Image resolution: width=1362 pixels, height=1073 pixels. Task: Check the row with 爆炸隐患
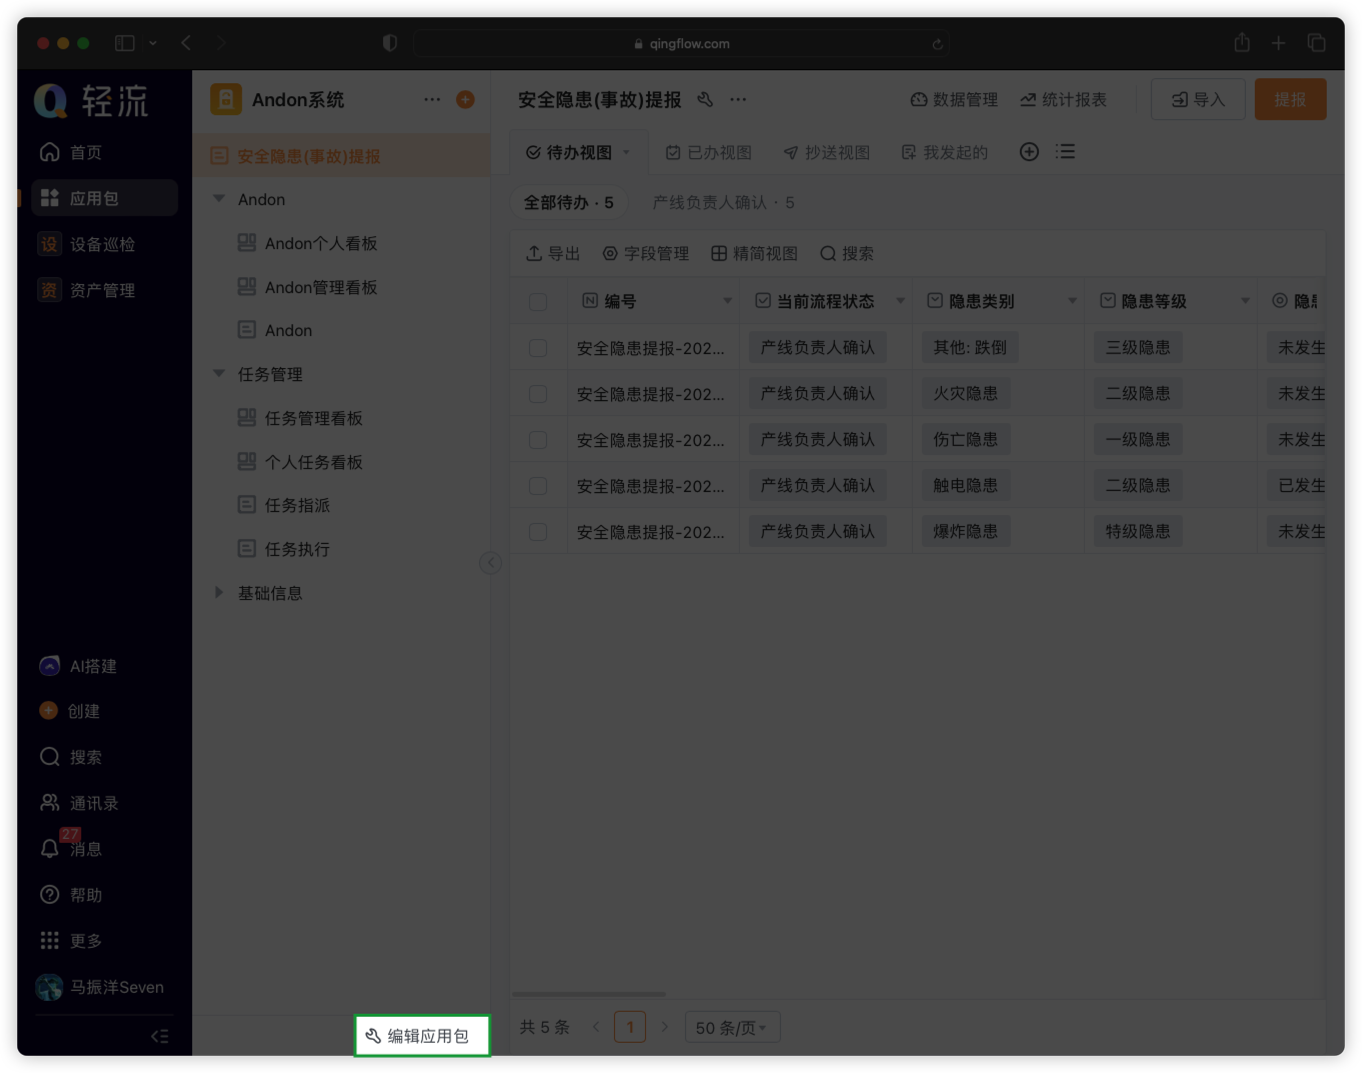coord(538,532)
